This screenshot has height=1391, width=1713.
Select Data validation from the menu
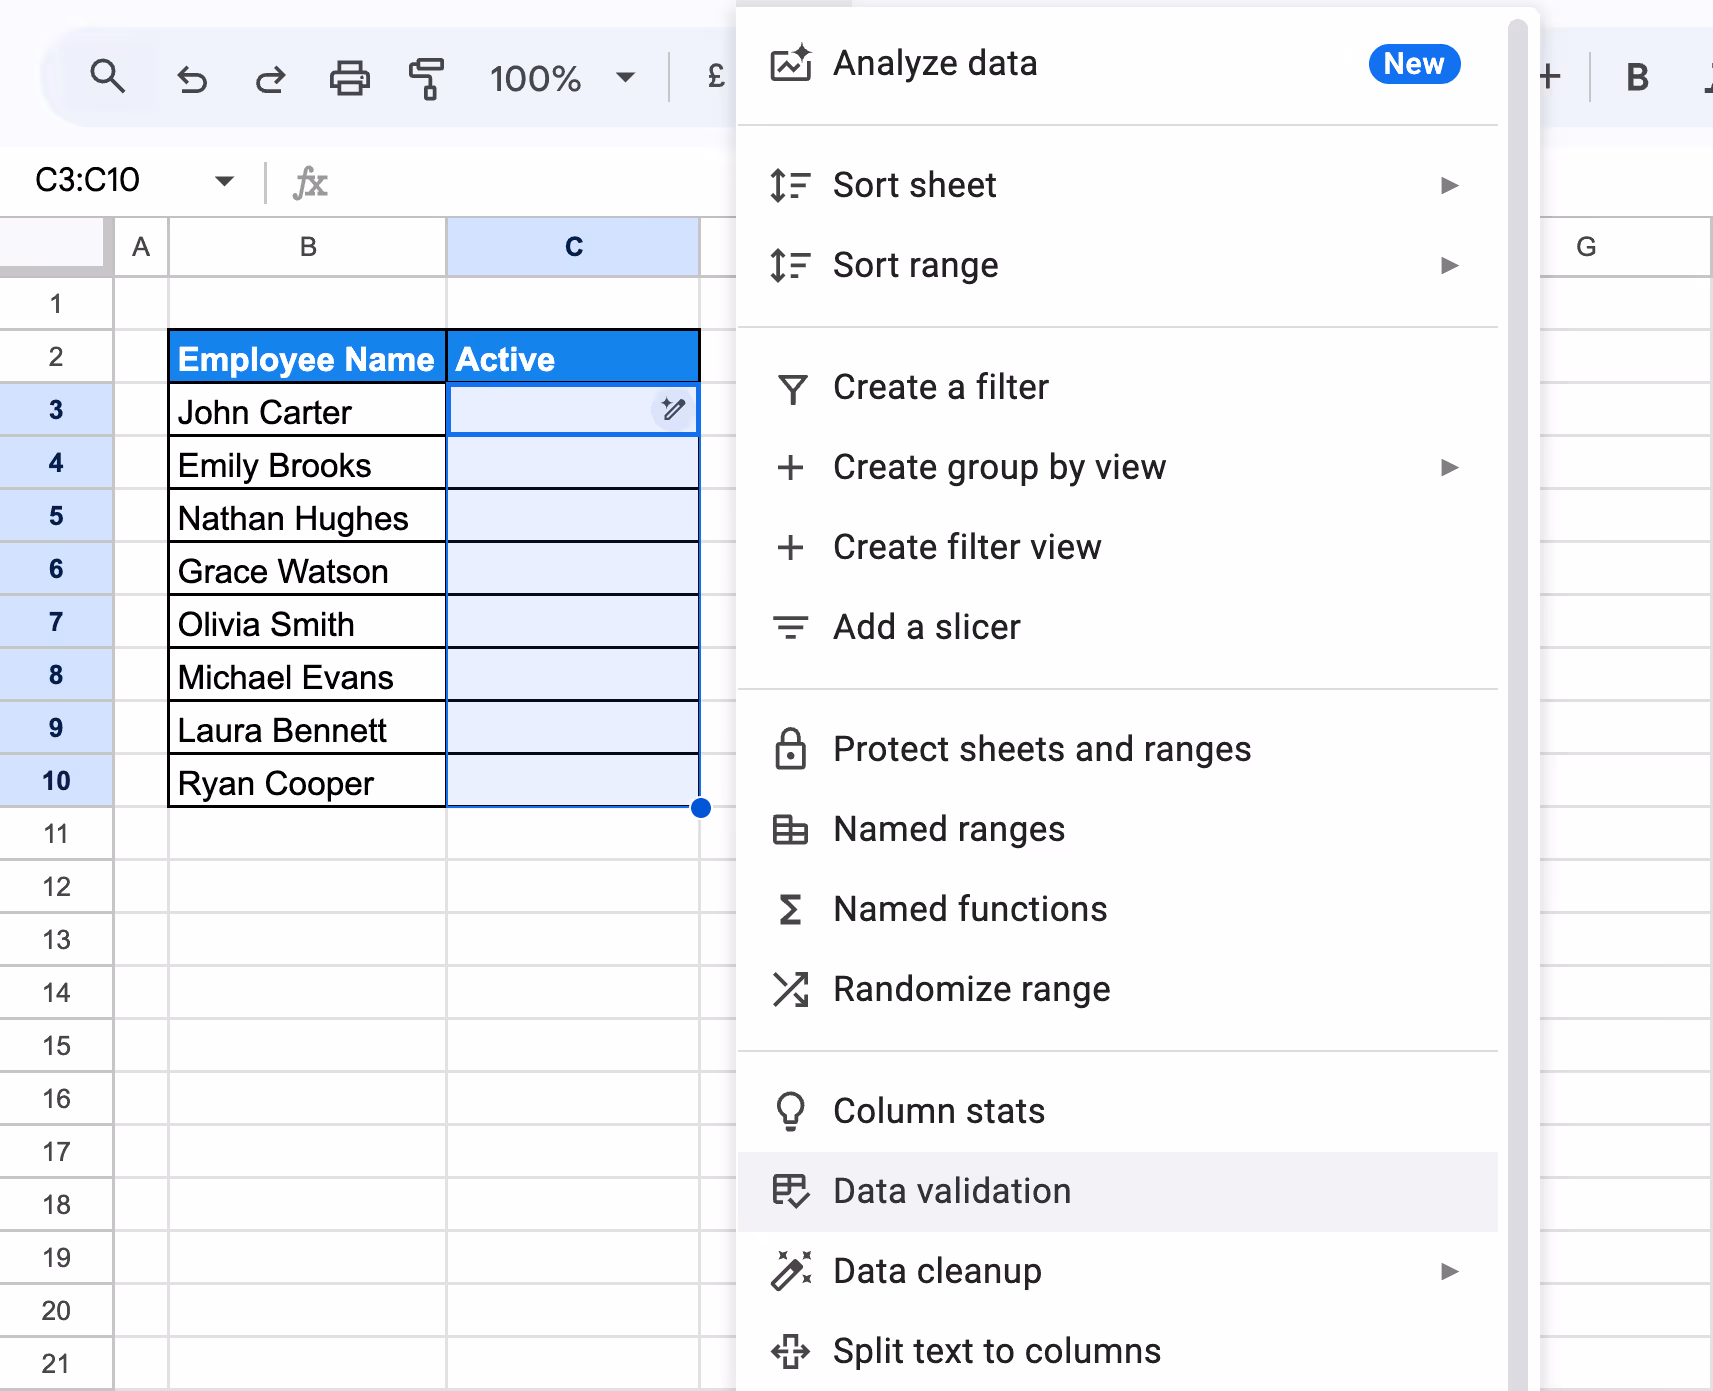click(951, 1191)
